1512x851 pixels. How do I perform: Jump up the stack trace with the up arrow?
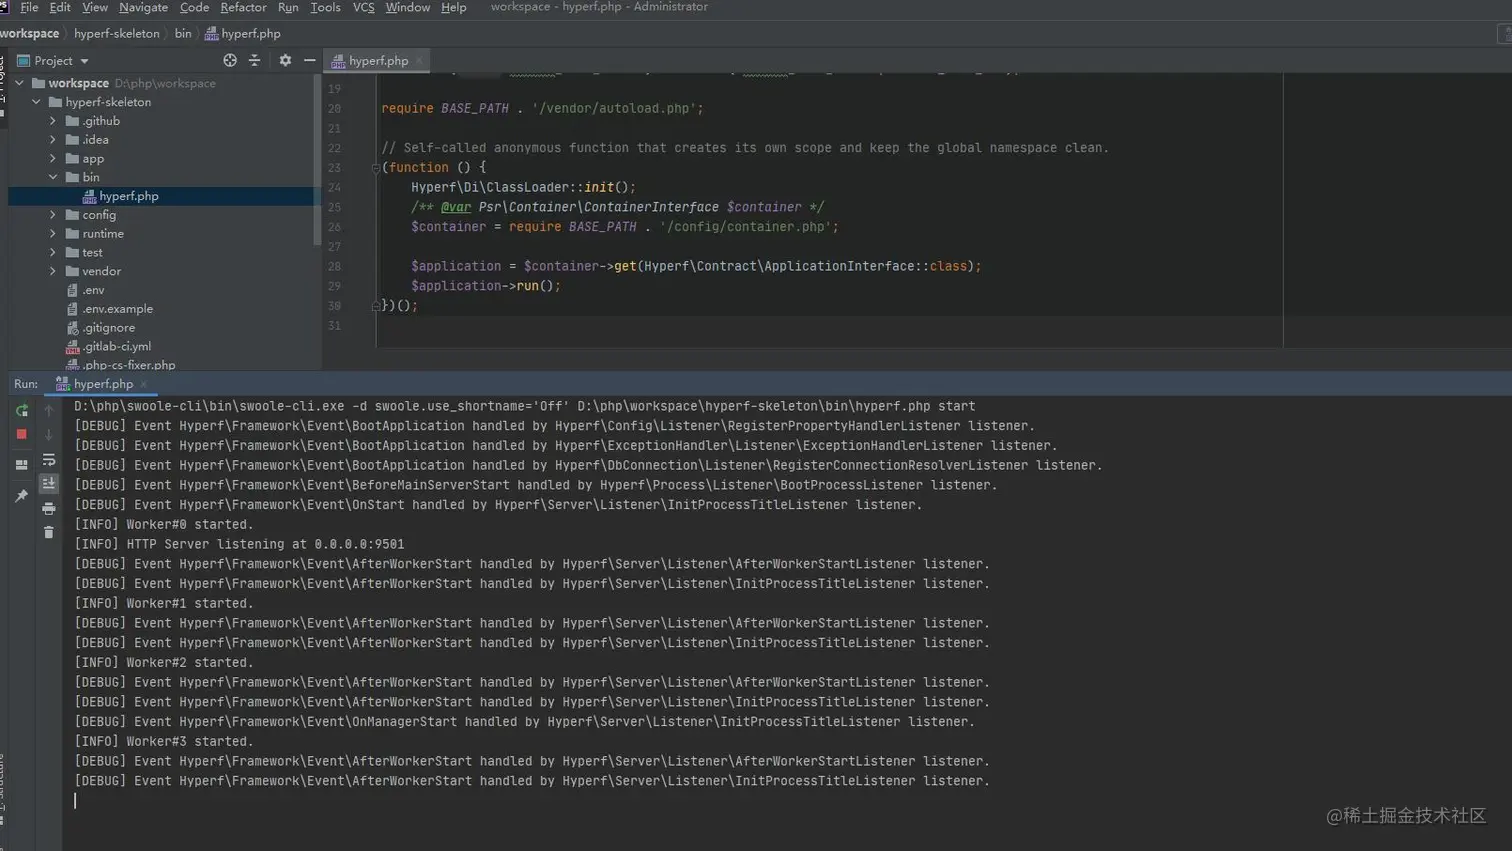[48, 411]
